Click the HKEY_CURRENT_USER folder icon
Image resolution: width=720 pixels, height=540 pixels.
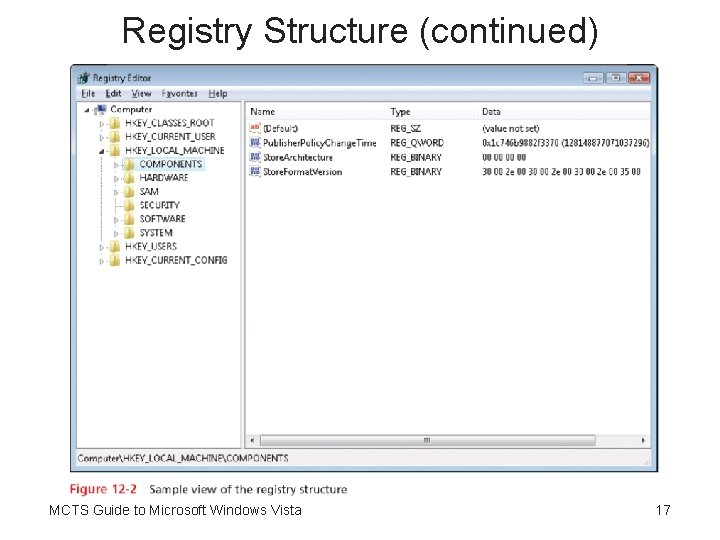[x=115, y=137]
